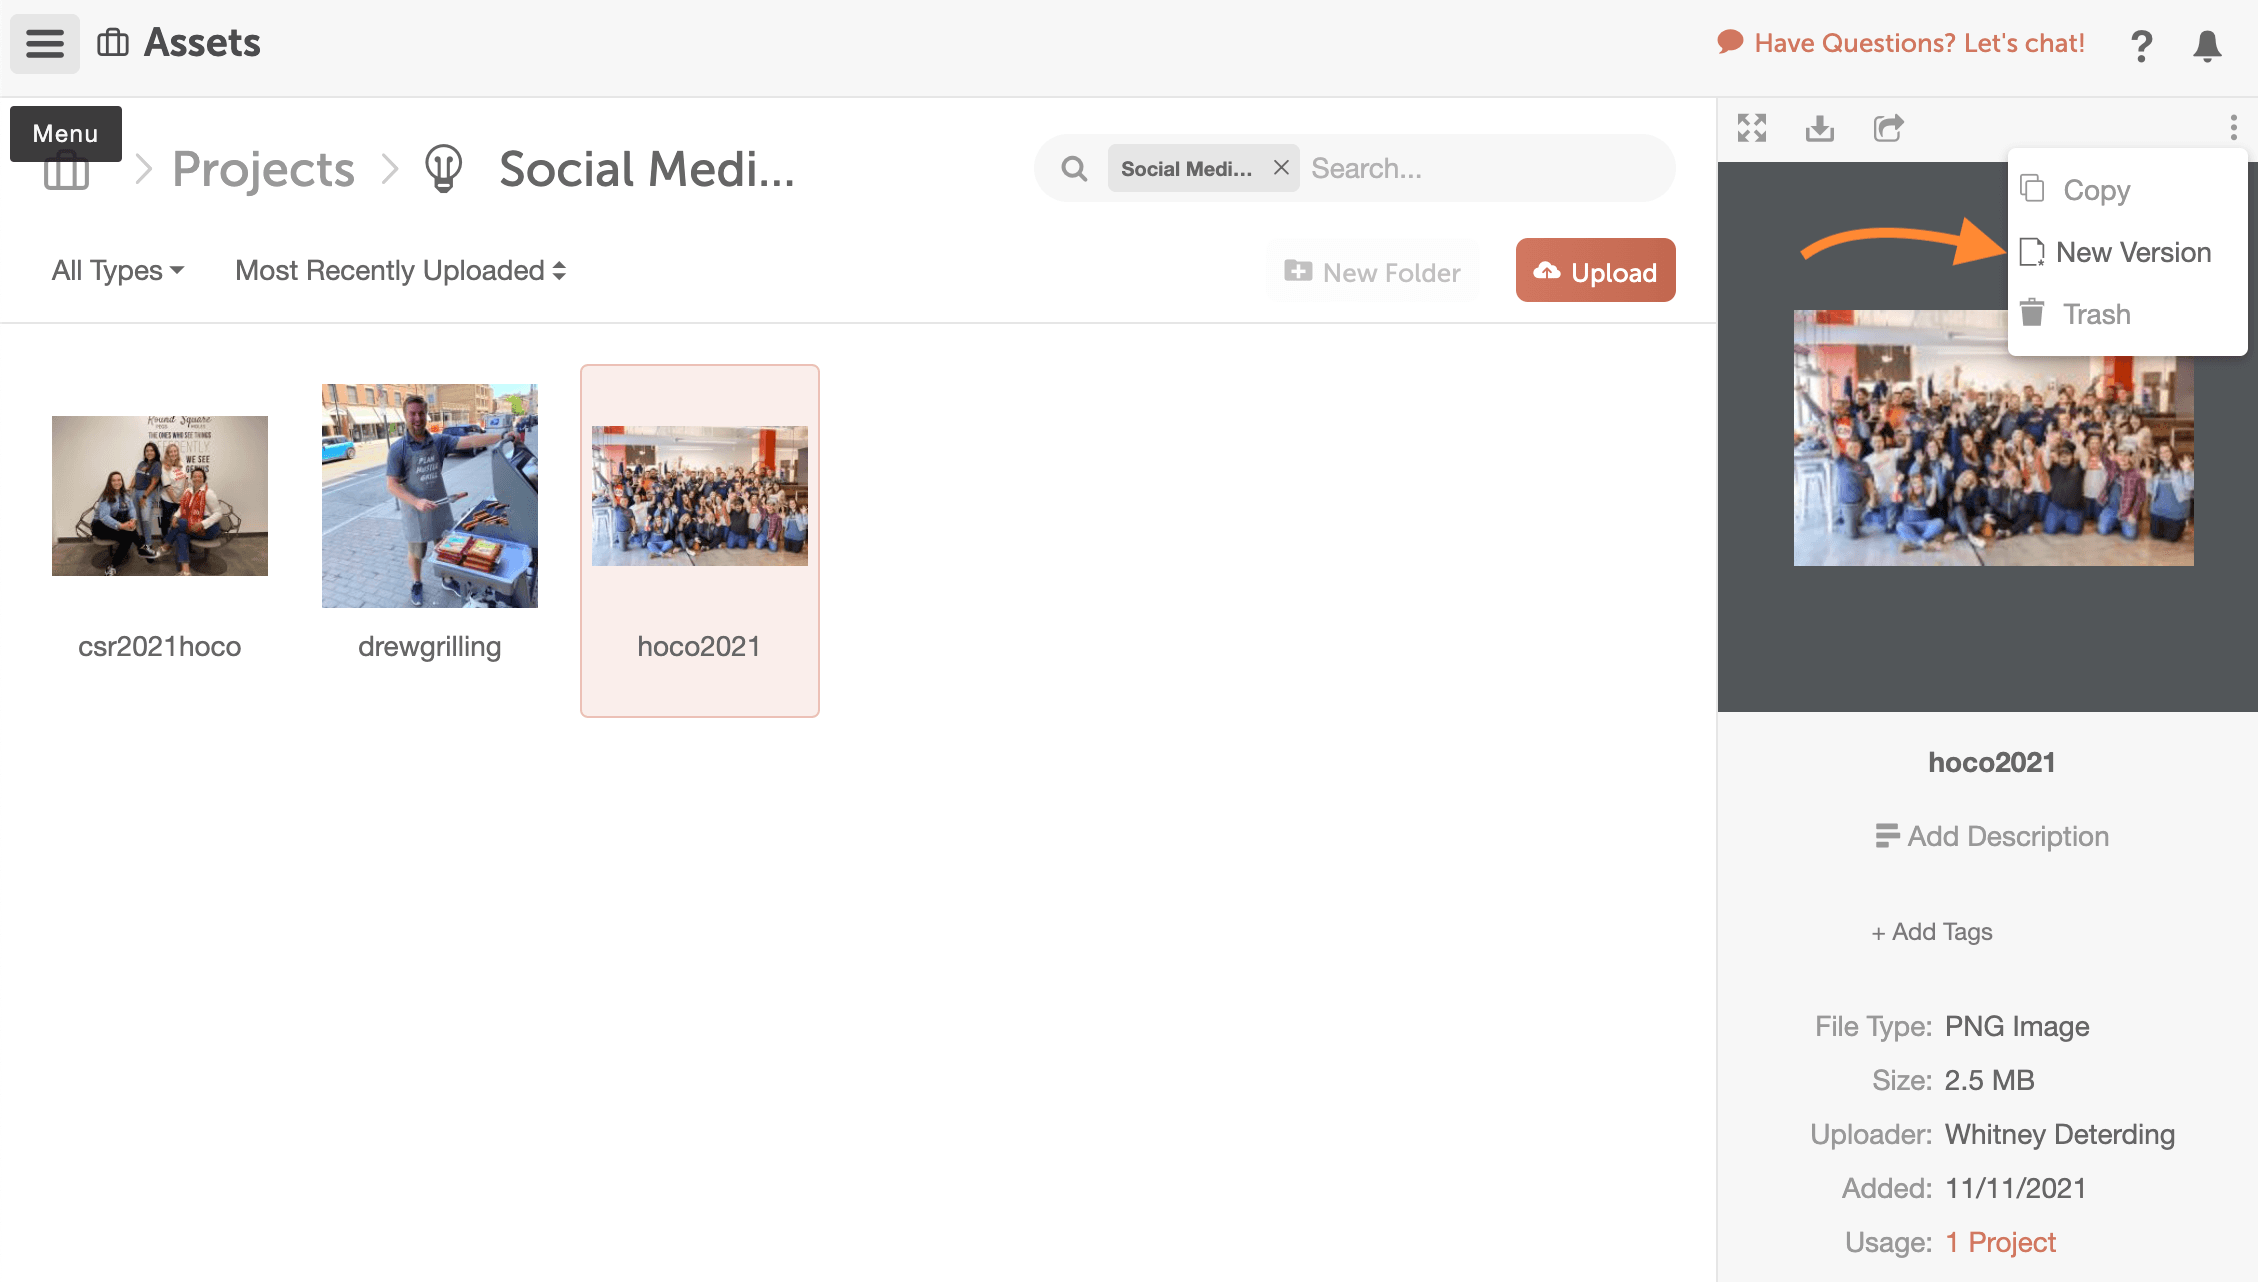This screenshot has width=2258, height=1282.
Task: Click + Add Tags
Action: [1932, 932]
